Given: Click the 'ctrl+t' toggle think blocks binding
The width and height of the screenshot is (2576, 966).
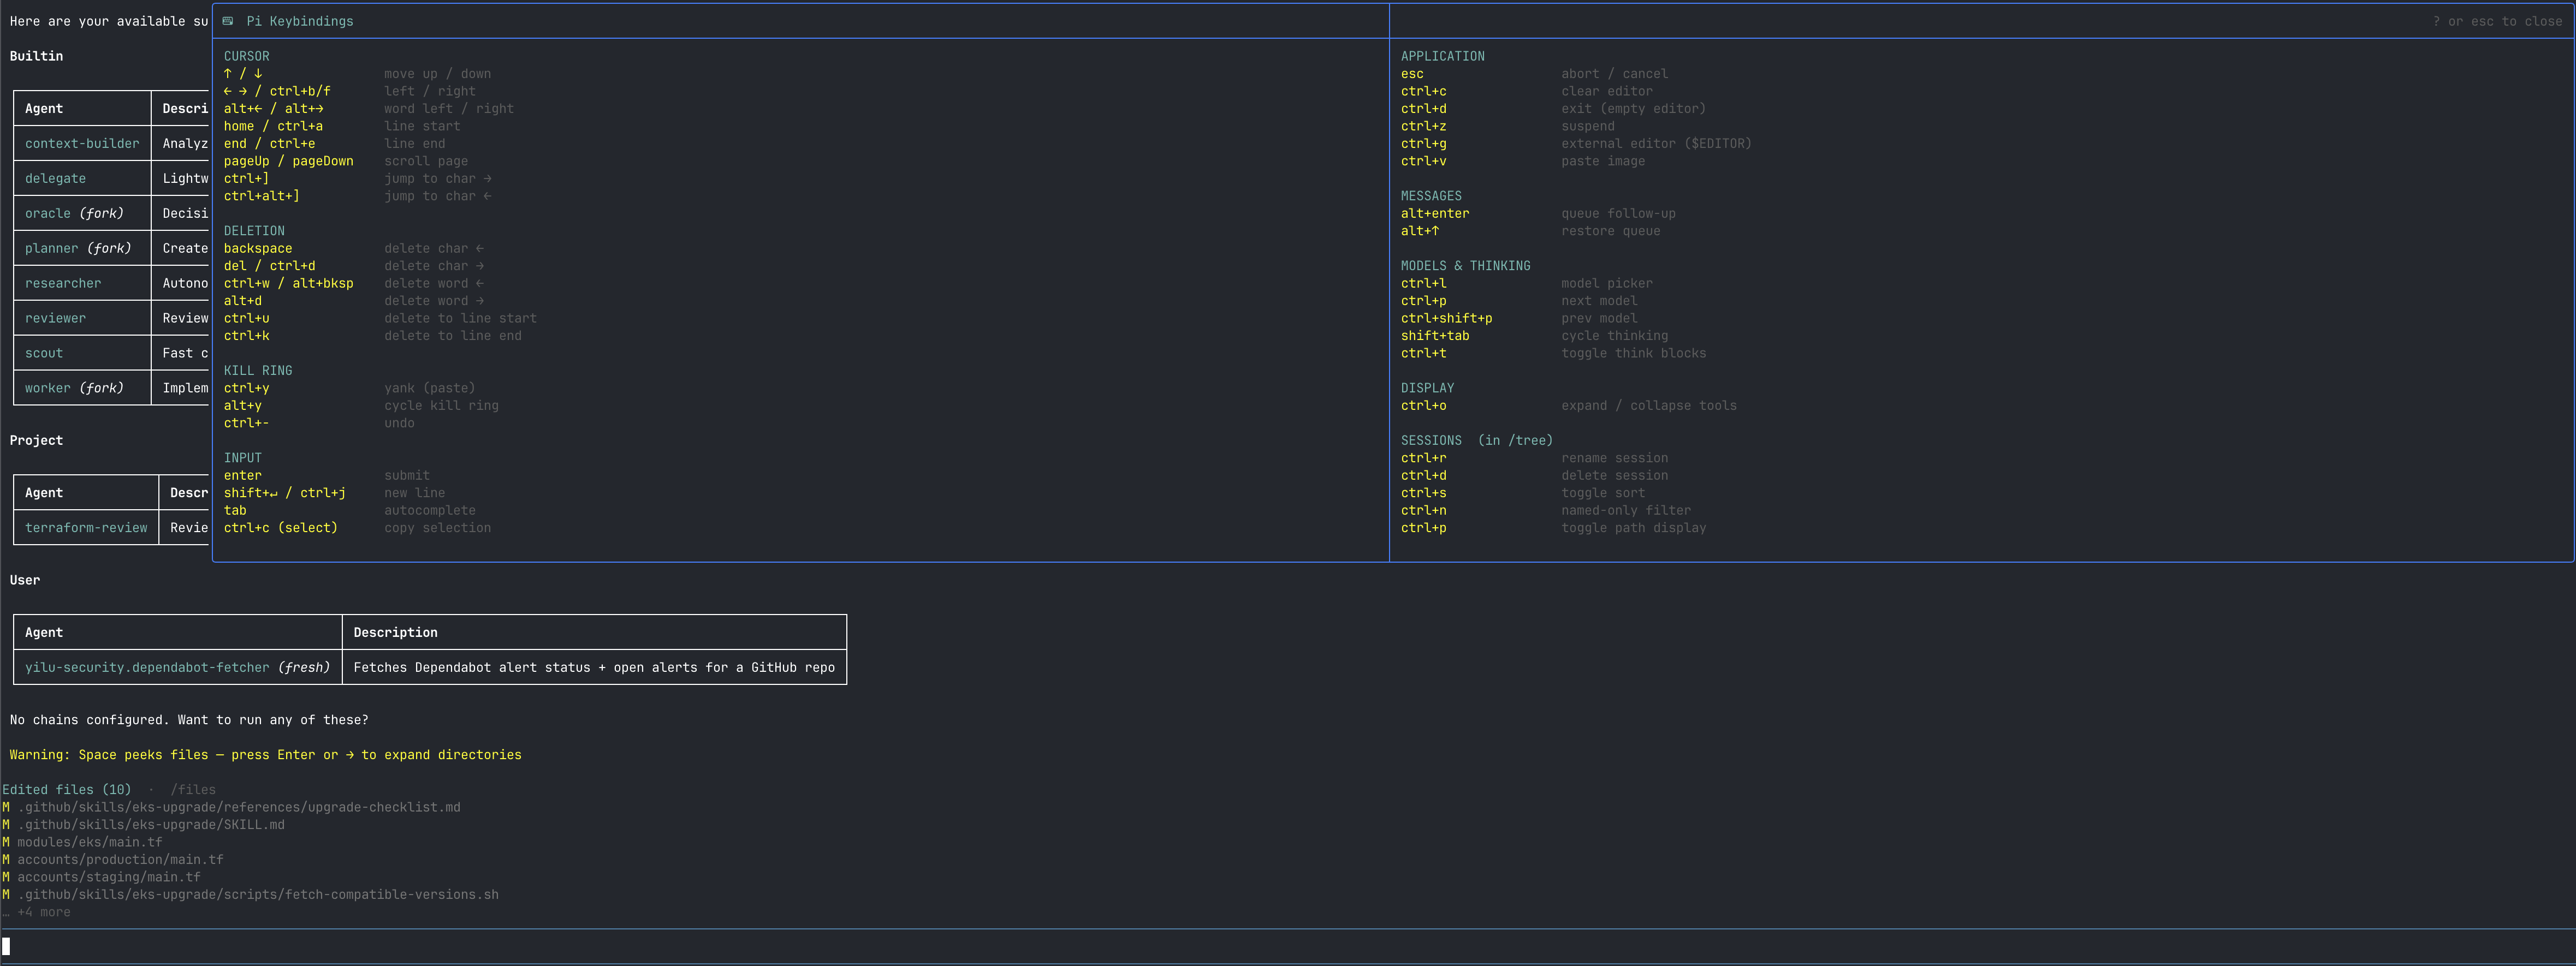Looking at the screenshot, I should click(x=1424, y=353).
